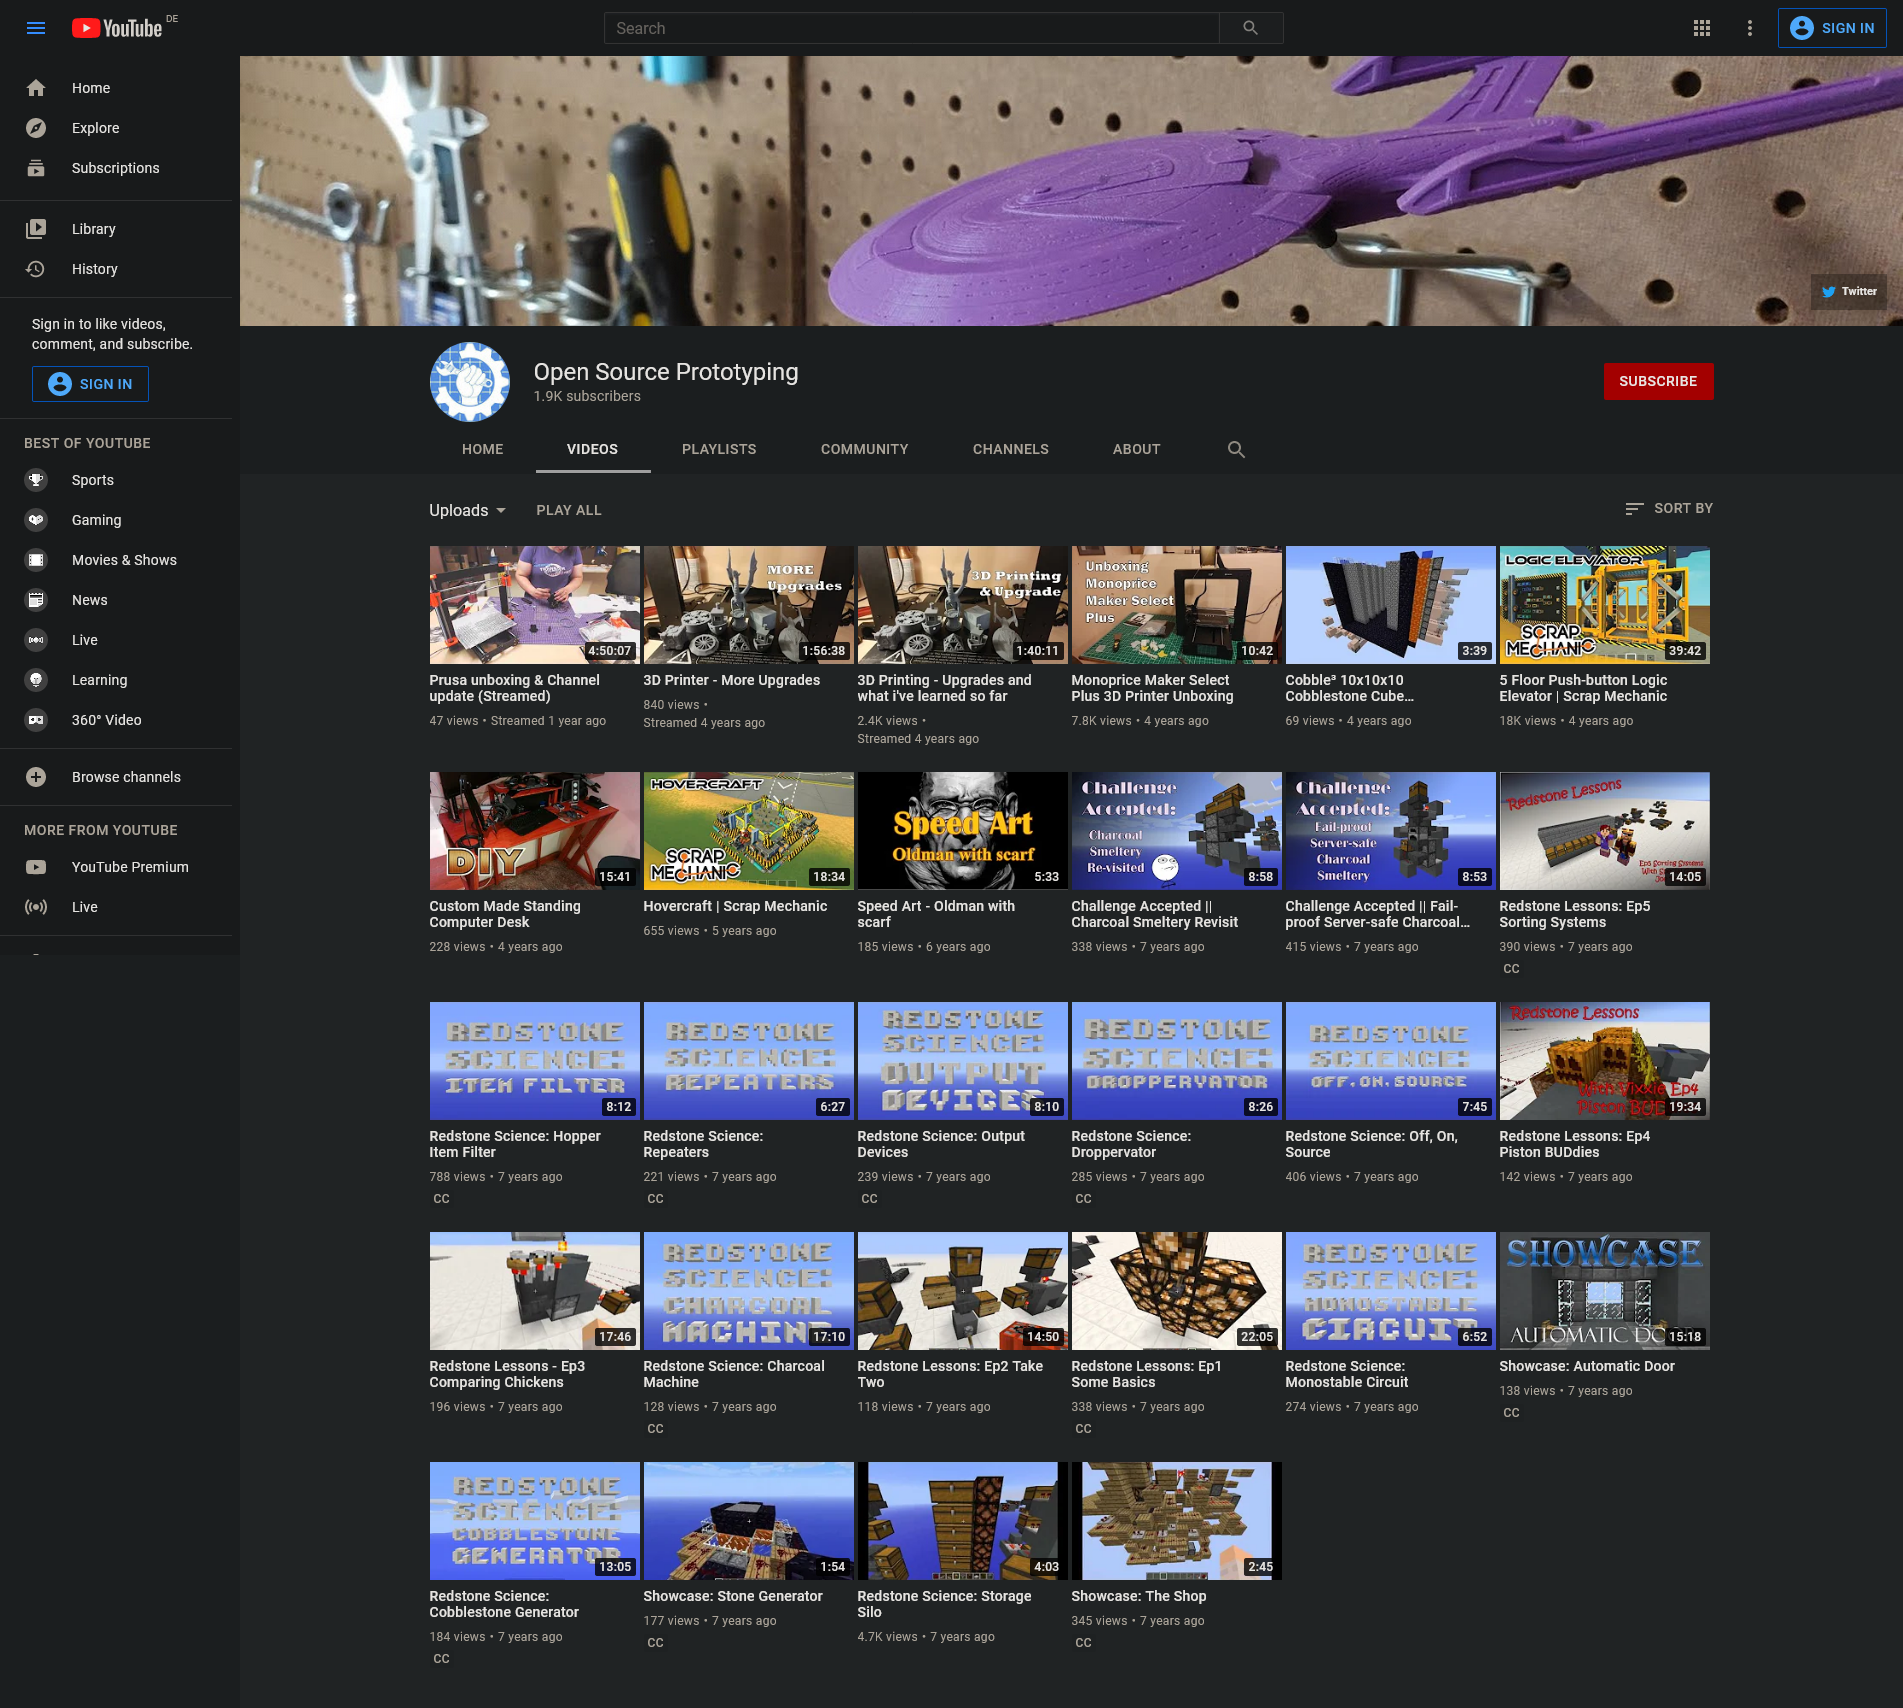Viewport: 1903px width, 1708px height.
Task: Click the Open Source Prototyping channel avatar
Action: (470, 382)
